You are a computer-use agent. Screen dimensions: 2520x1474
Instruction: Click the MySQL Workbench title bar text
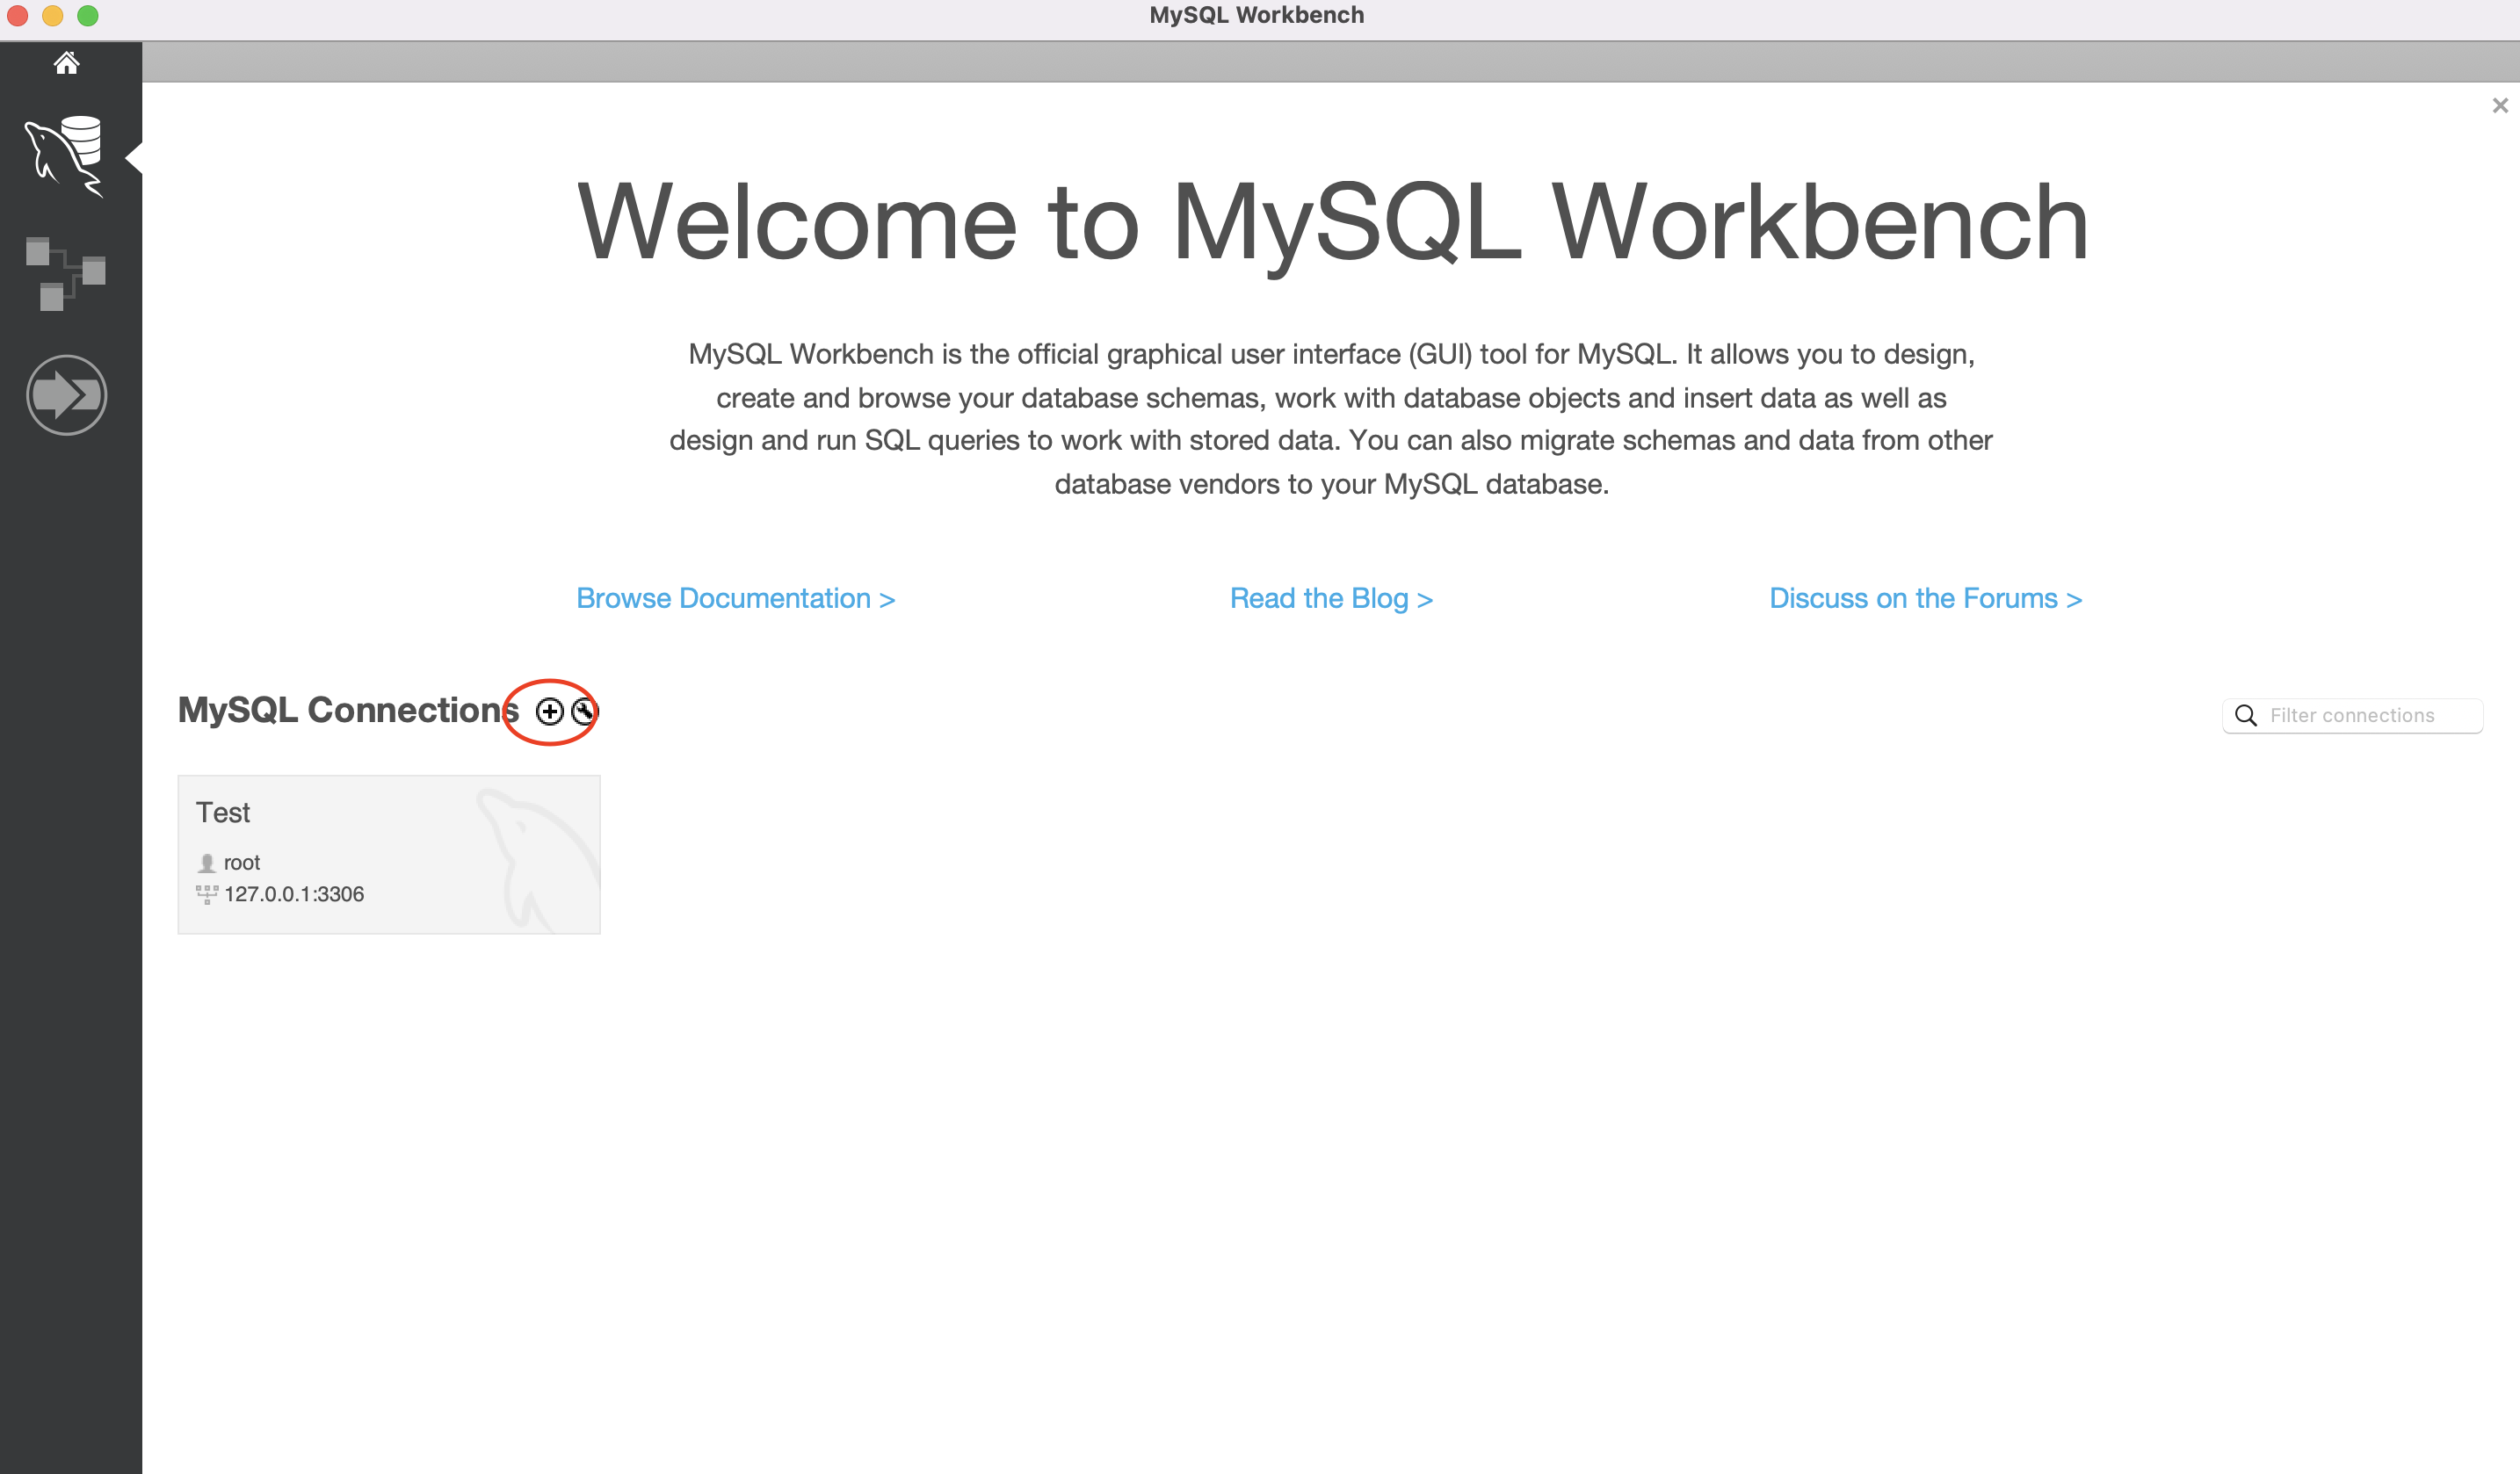click(x=1256, y=15)
